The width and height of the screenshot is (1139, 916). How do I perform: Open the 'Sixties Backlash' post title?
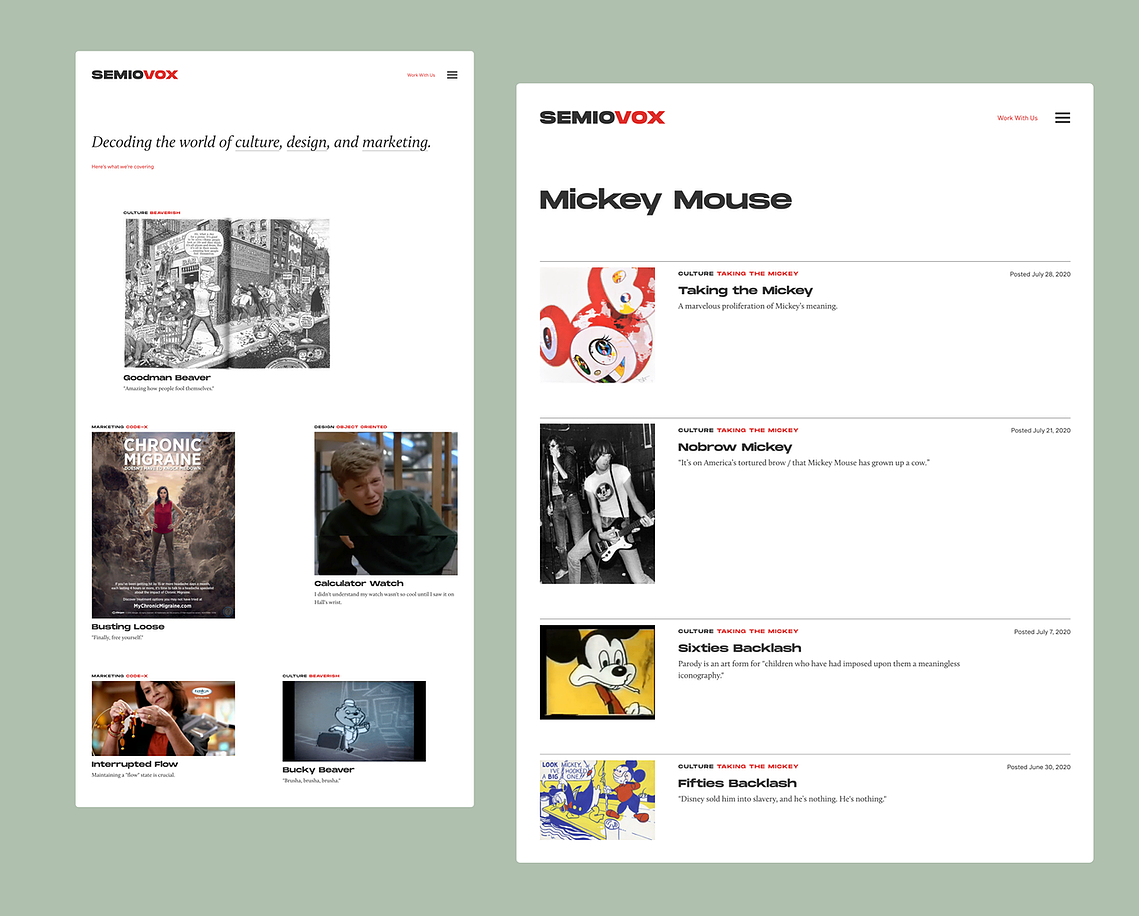click(x=739, y=648)
